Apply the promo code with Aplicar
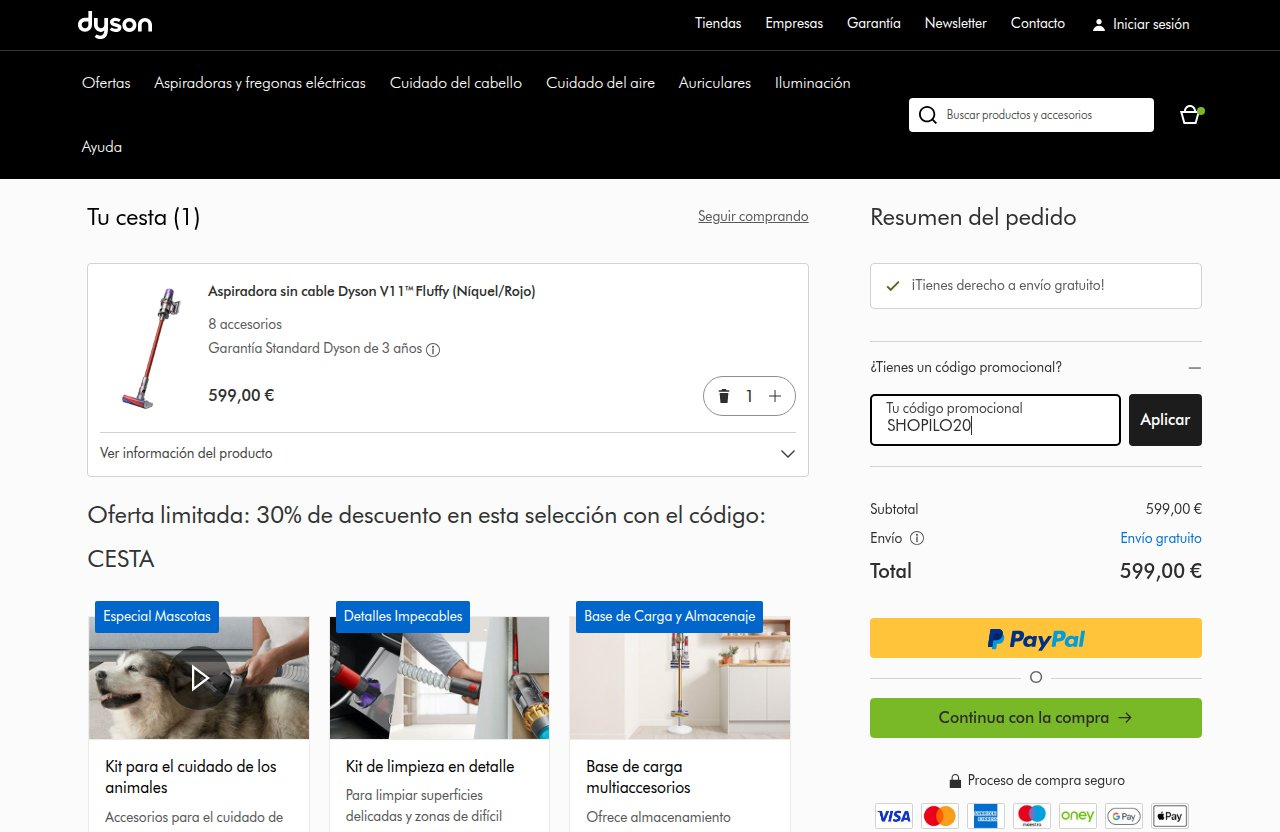 click(1165, 420)
